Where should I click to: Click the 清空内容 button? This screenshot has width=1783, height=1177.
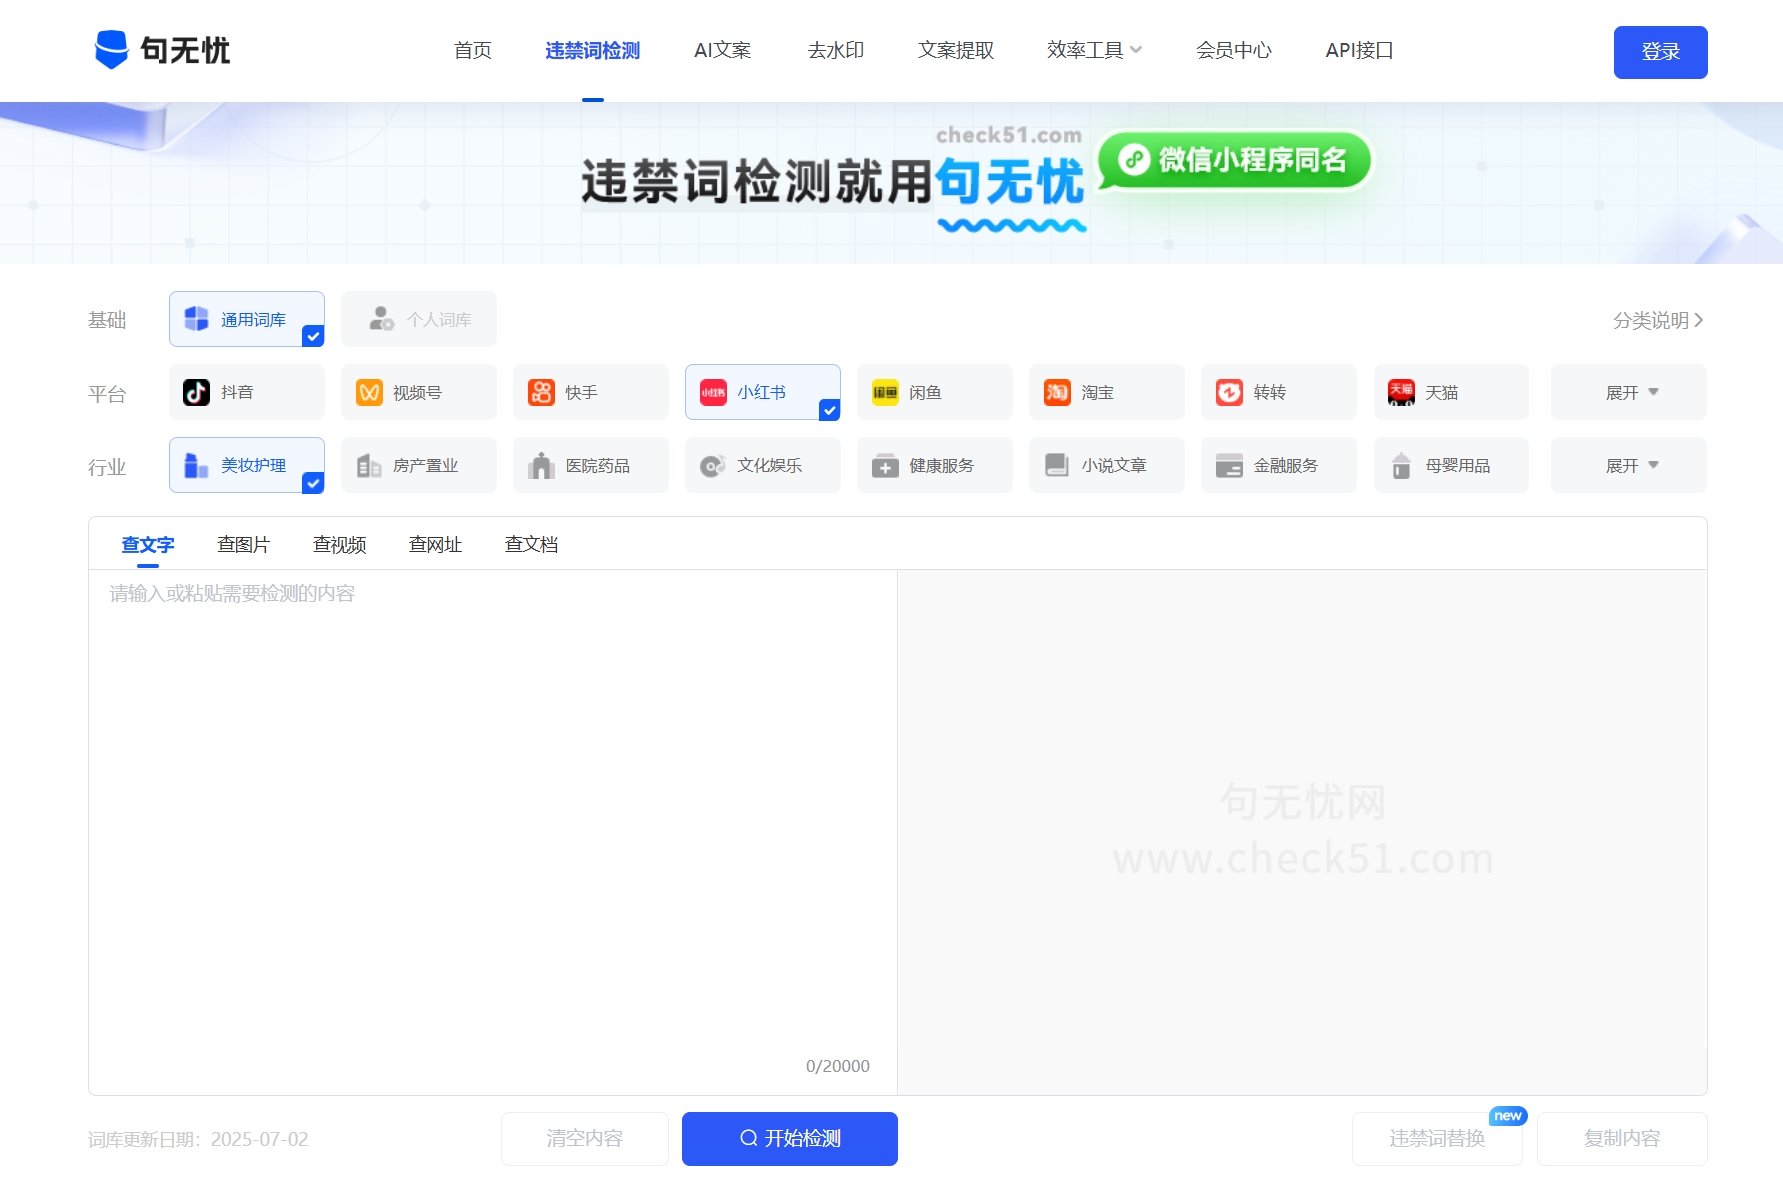tap(585, 1138)
